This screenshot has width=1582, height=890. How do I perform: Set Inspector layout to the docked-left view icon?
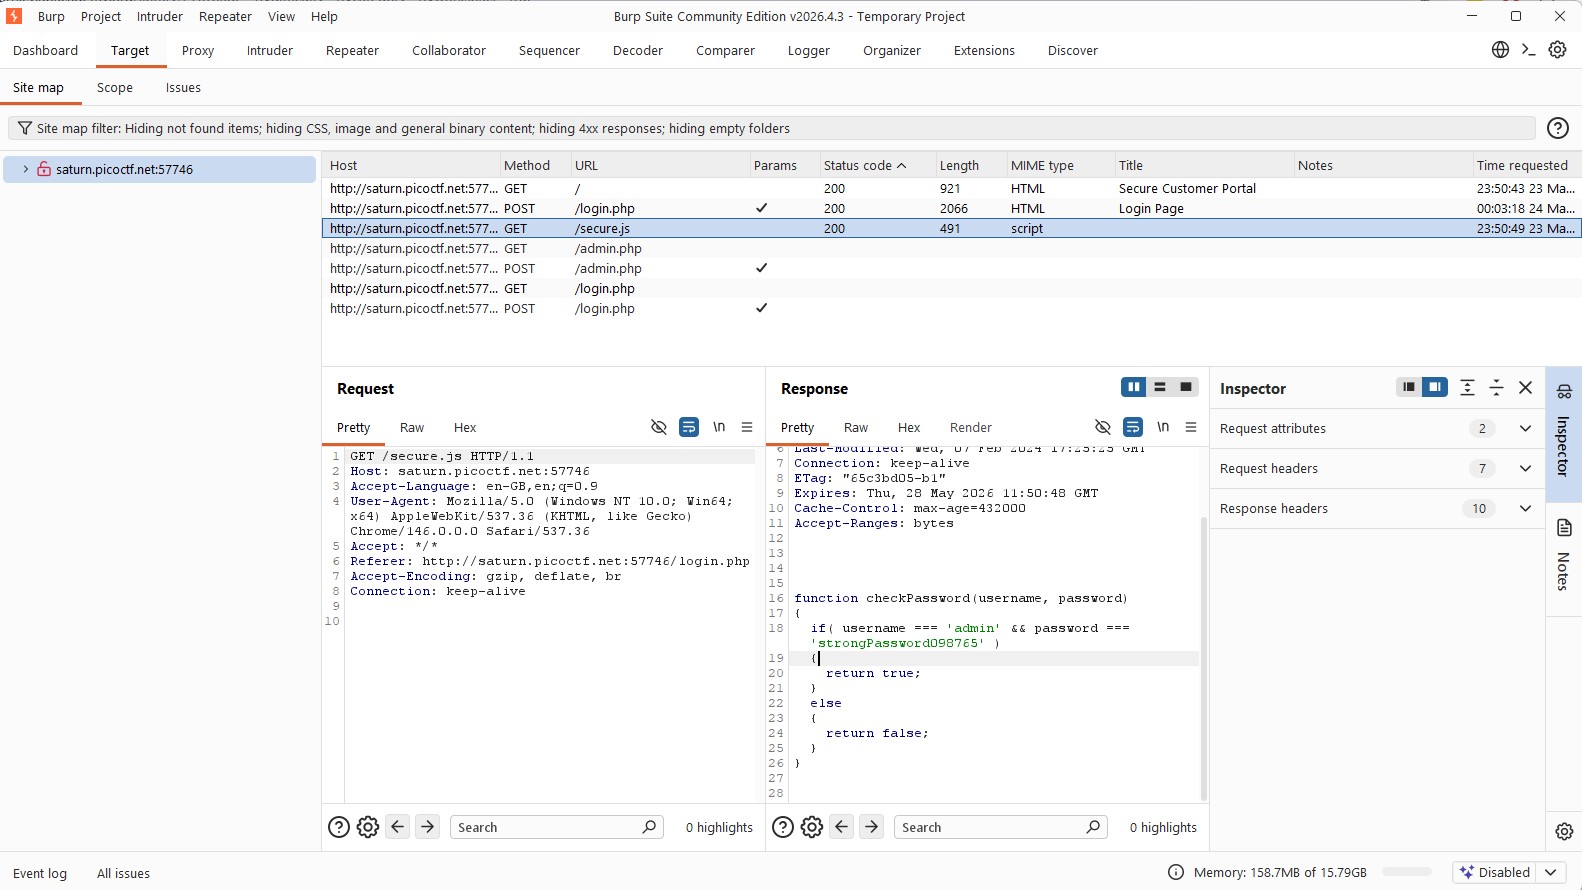click(1409, 387)
